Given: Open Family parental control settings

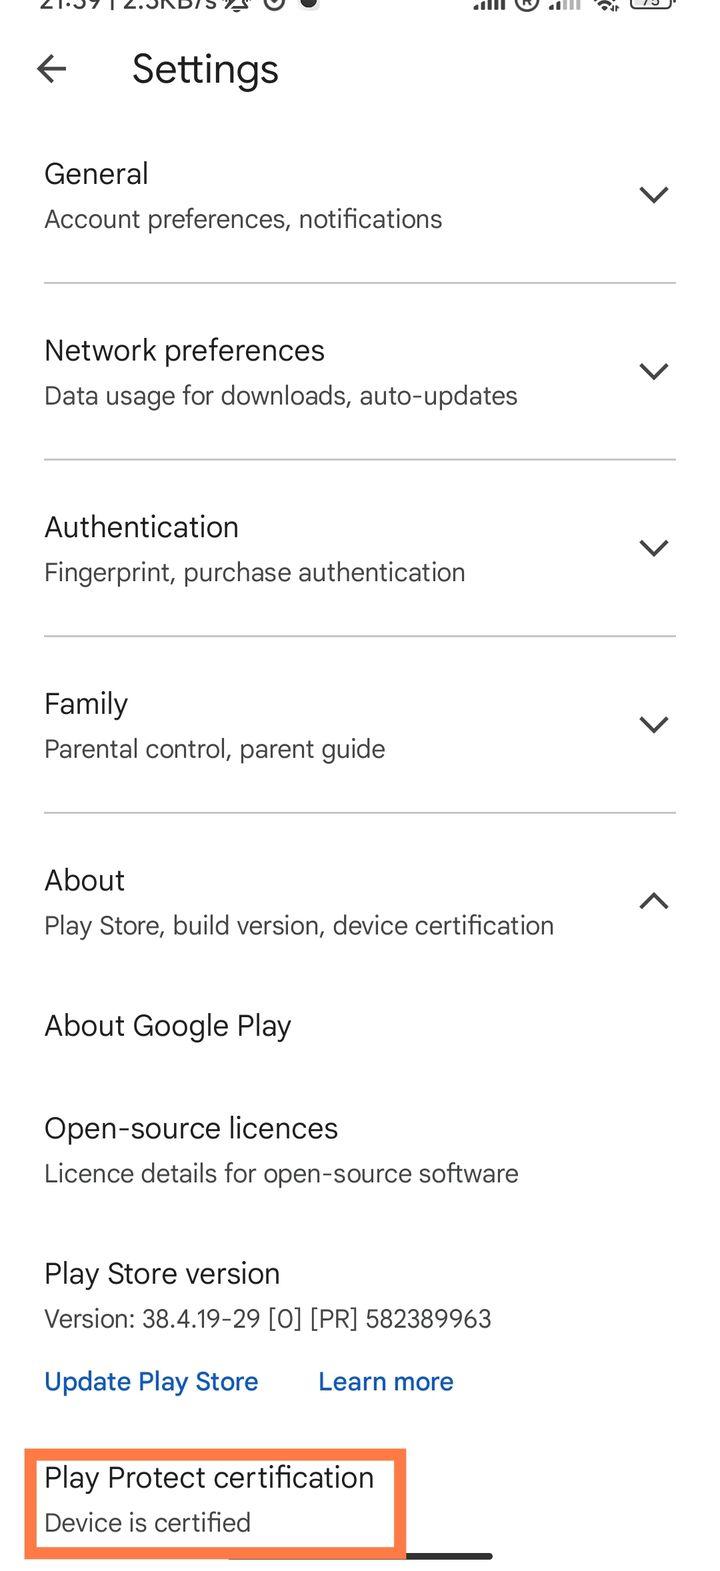Looking at the screenshot, I should [360, 724].
